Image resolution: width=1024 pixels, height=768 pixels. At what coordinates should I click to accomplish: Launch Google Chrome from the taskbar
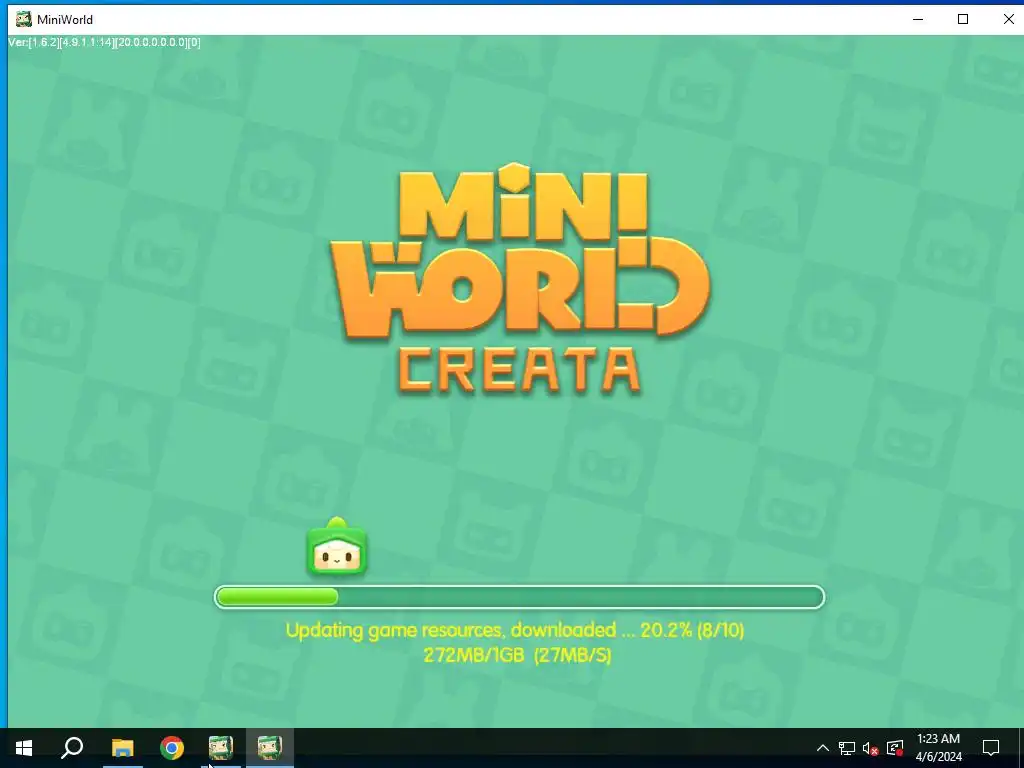coord(172,748)
